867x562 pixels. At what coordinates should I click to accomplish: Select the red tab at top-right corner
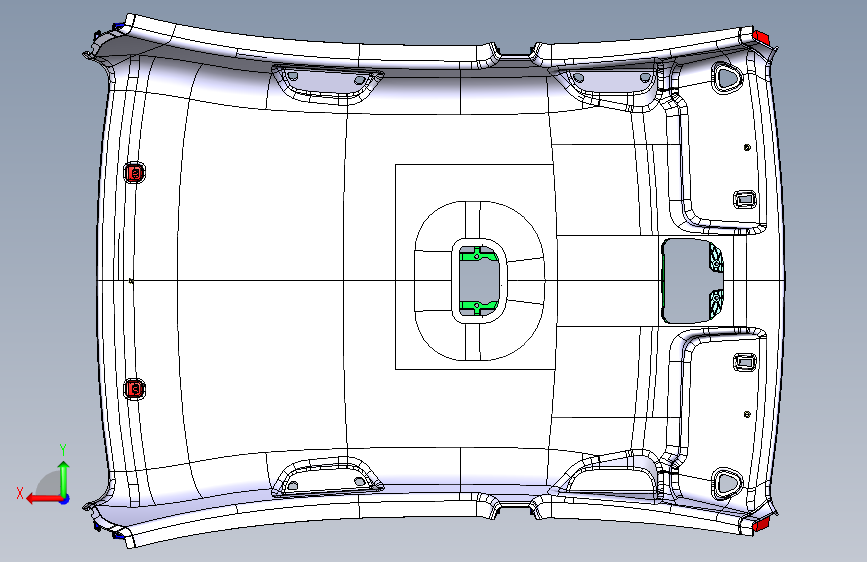pyautogui.click(x=761, y=37)
